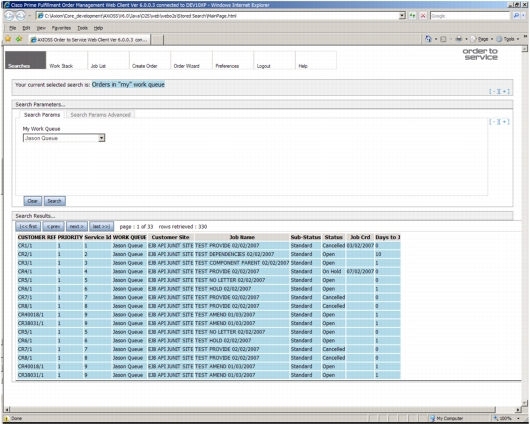Open the recent pages dropdown beside Forward
Screen dimensions: 530x425
(x=29, y=16)
